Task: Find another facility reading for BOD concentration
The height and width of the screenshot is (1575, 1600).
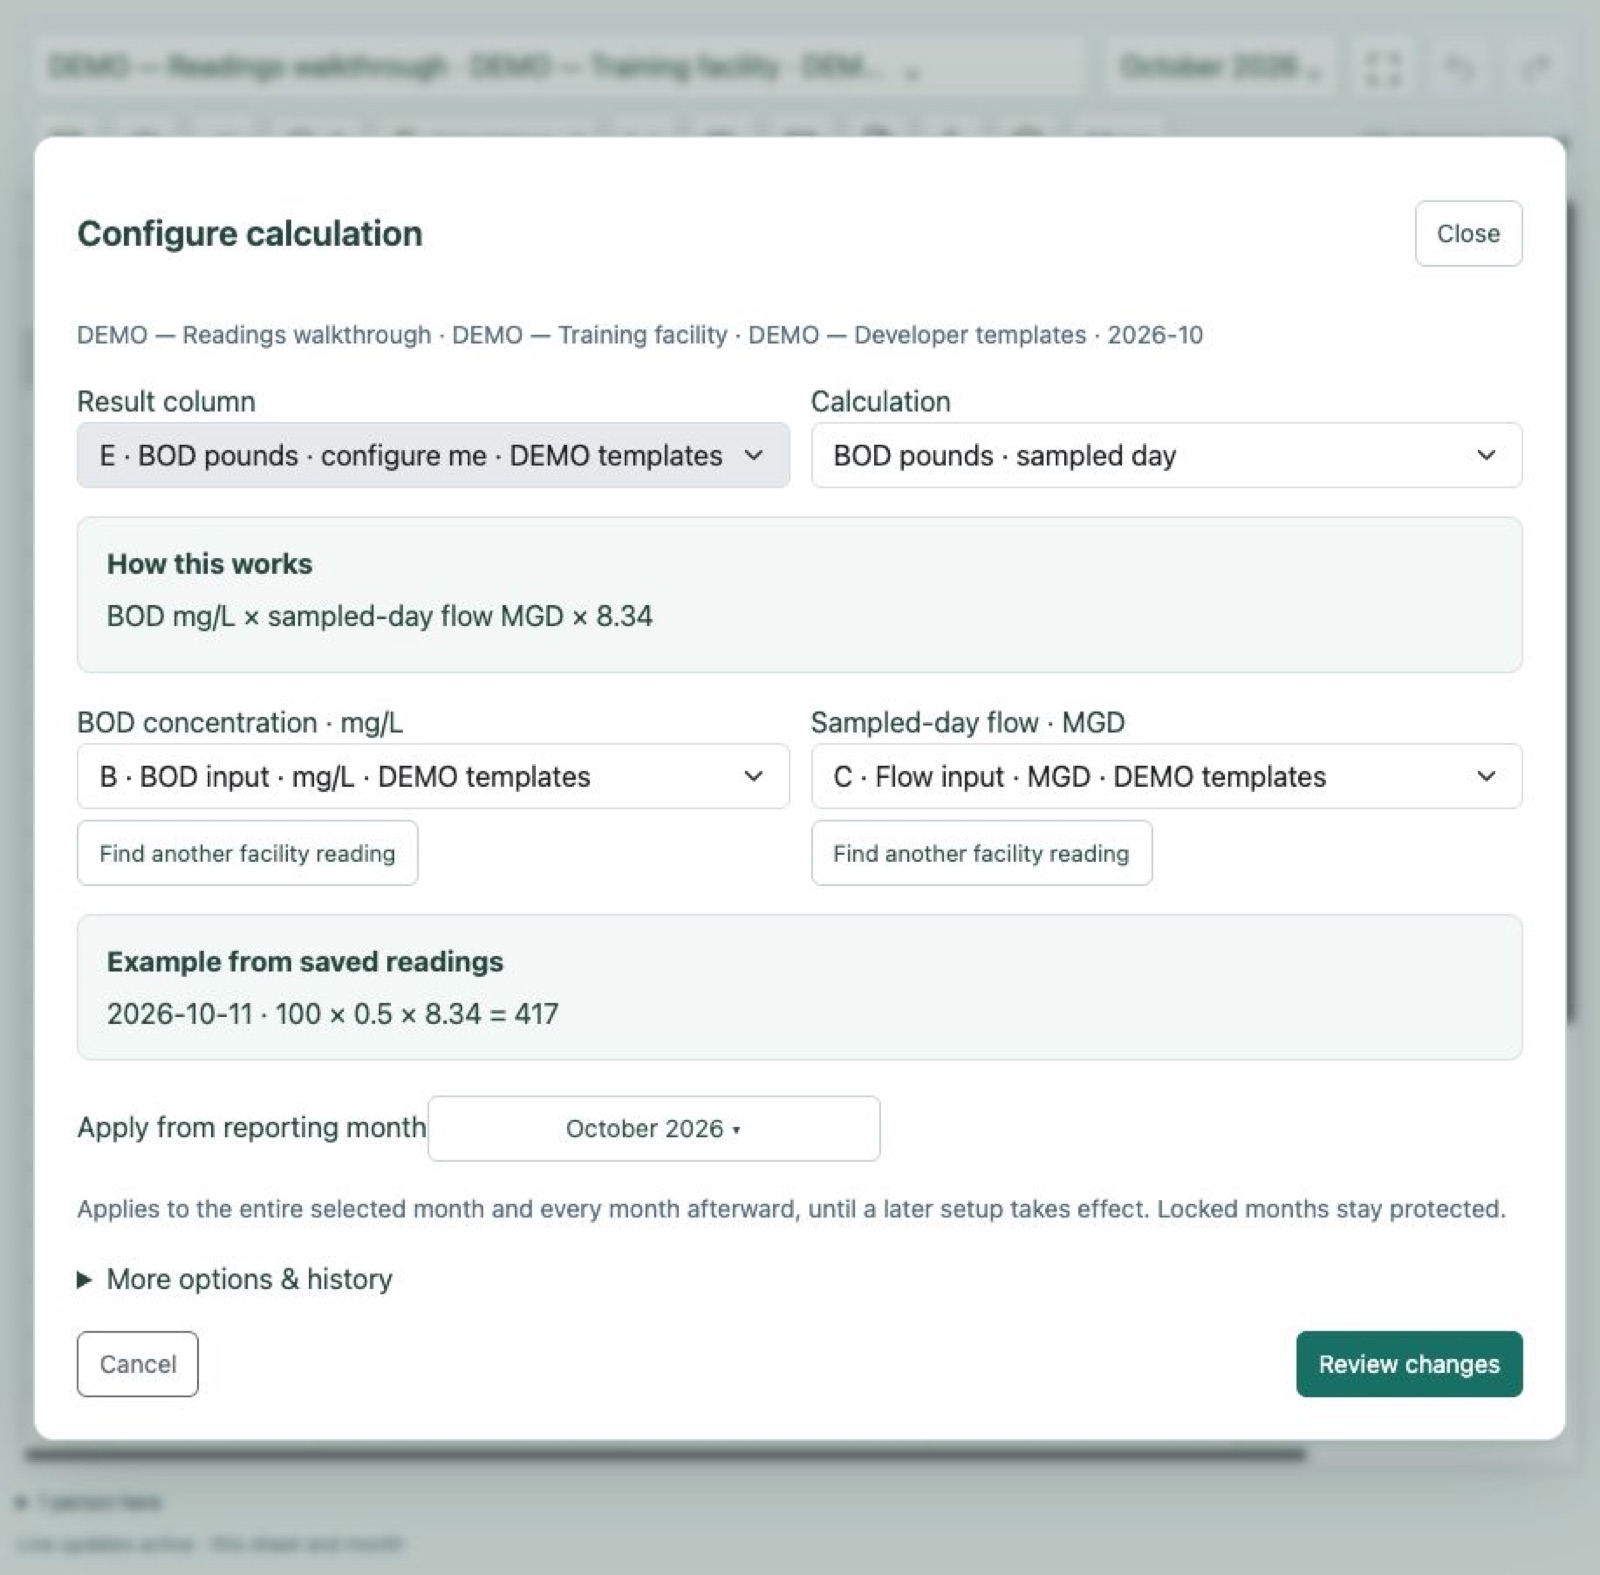Action: tap(247, 853)
